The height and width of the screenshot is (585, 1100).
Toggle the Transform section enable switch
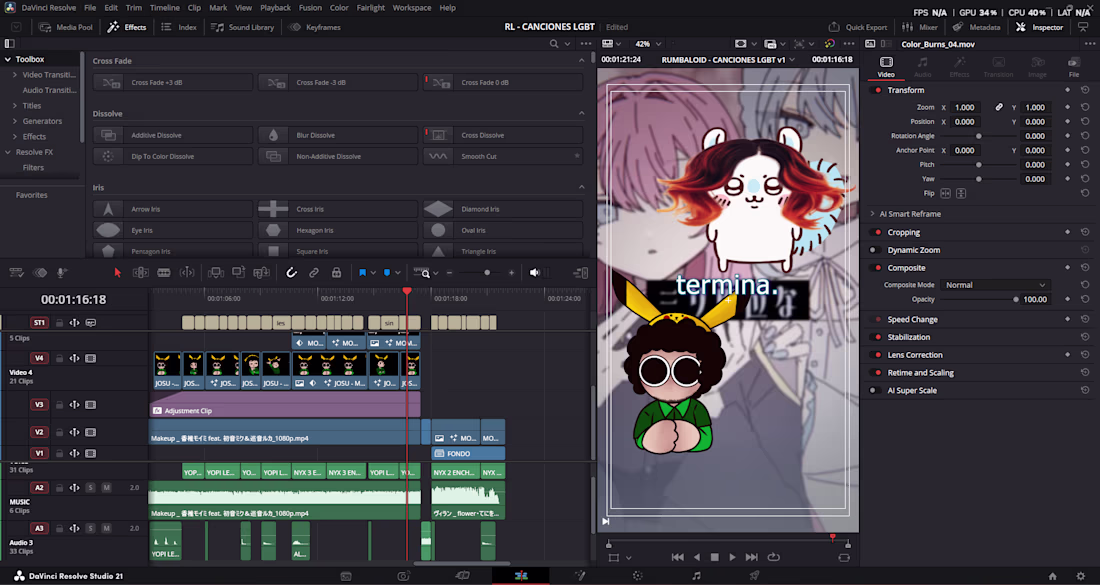(x=876, y=90)
